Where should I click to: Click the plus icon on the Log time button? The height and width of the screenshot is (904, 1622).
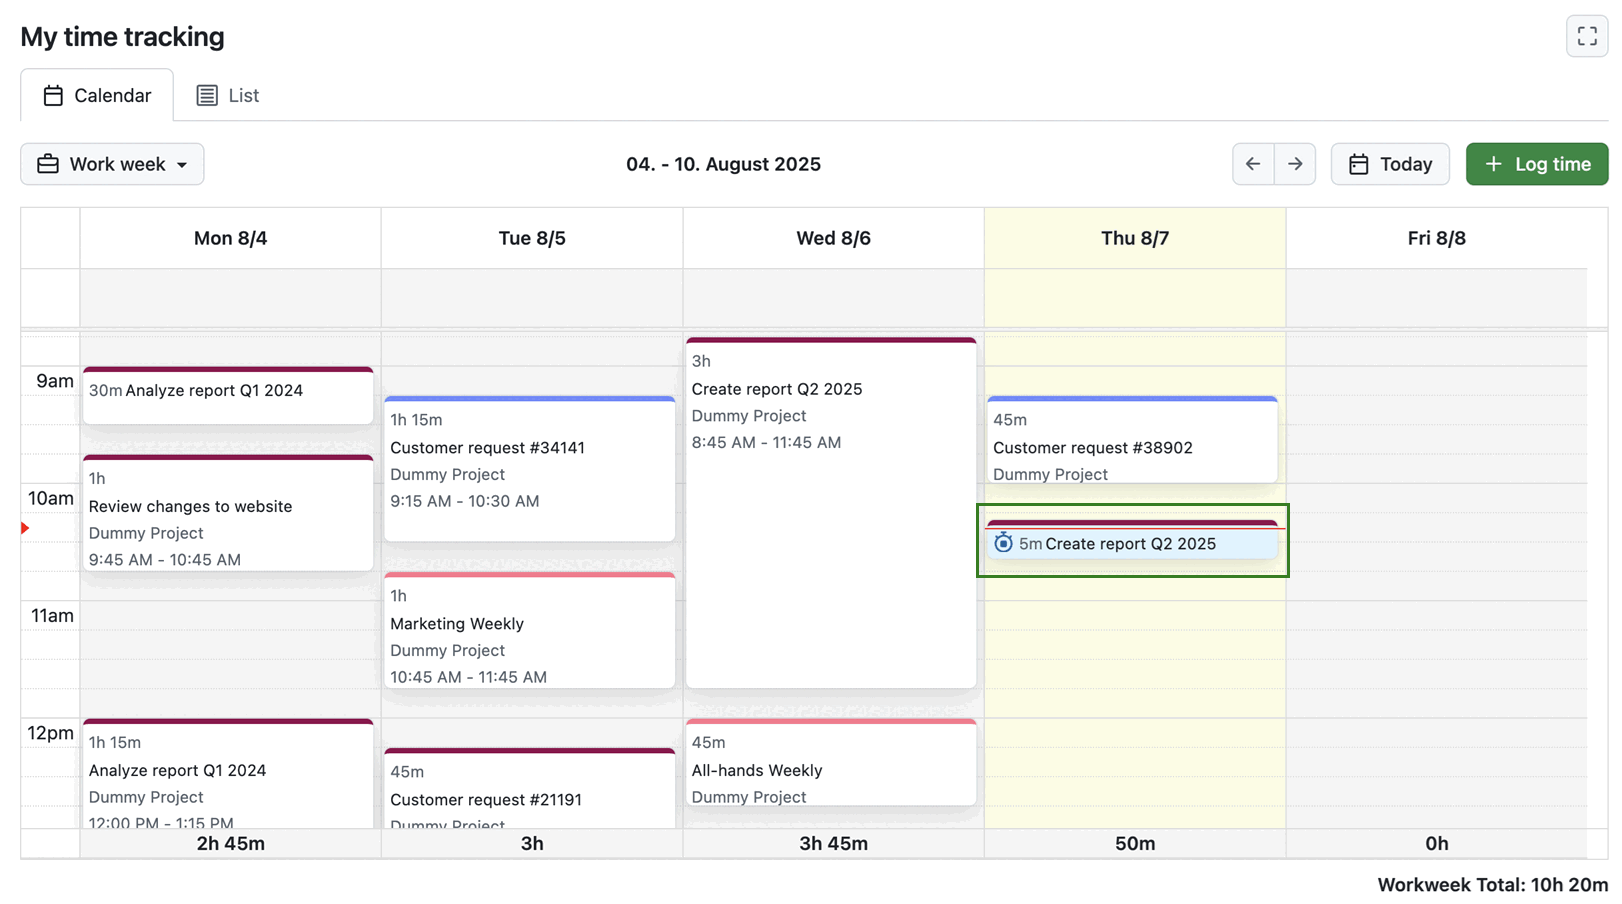click(x=1494, y=163)
